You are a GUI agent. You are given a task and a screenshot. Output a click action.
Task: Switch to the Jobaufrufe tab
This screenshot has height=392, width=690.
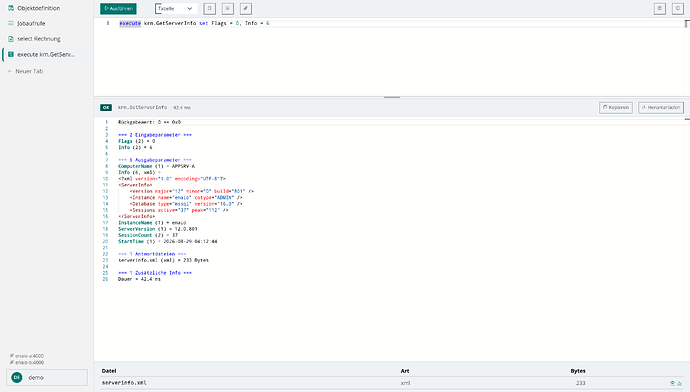coord(46,23)
